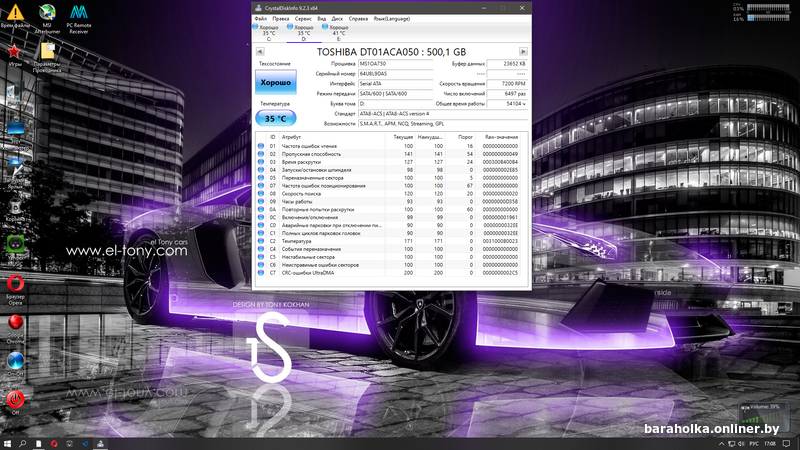Click the serial number field 64U8L9DAS

[x=395, y=74]
